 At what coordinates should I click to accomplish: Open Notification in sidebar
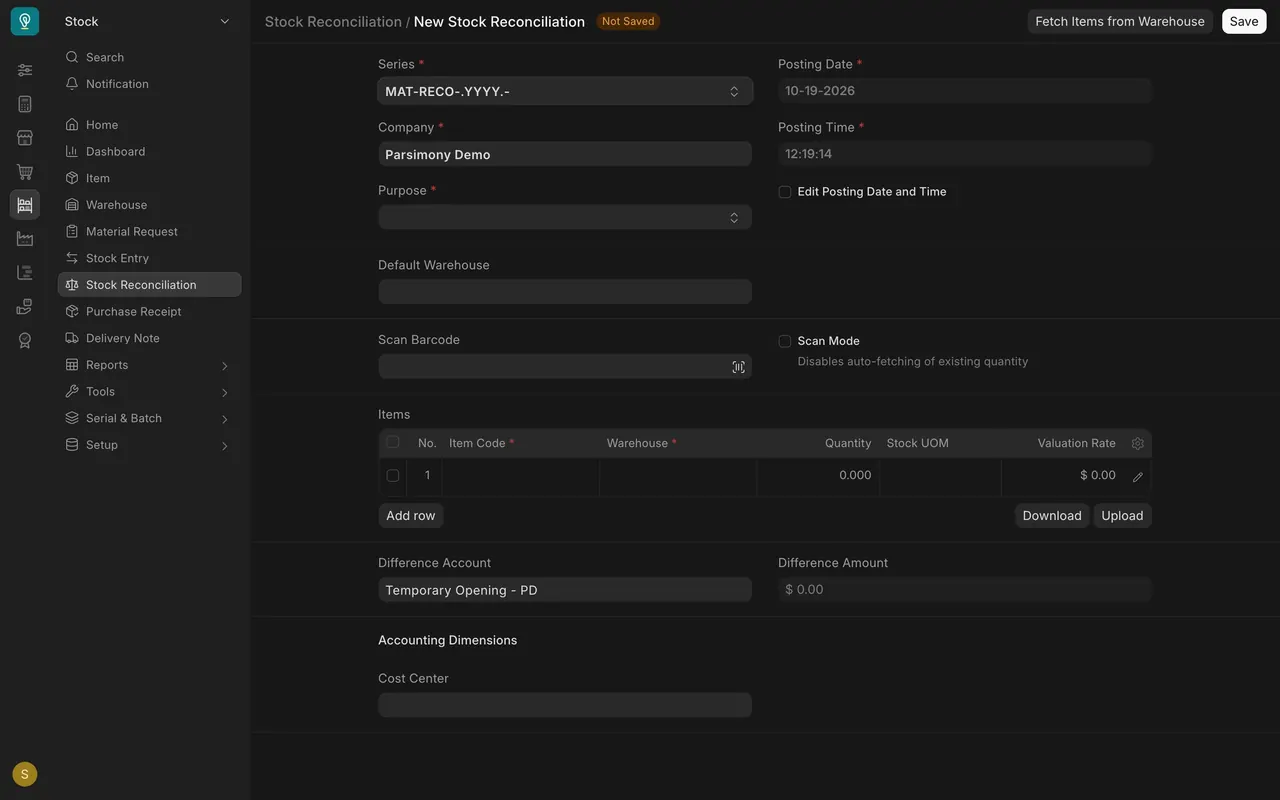[x=149, y=84]
